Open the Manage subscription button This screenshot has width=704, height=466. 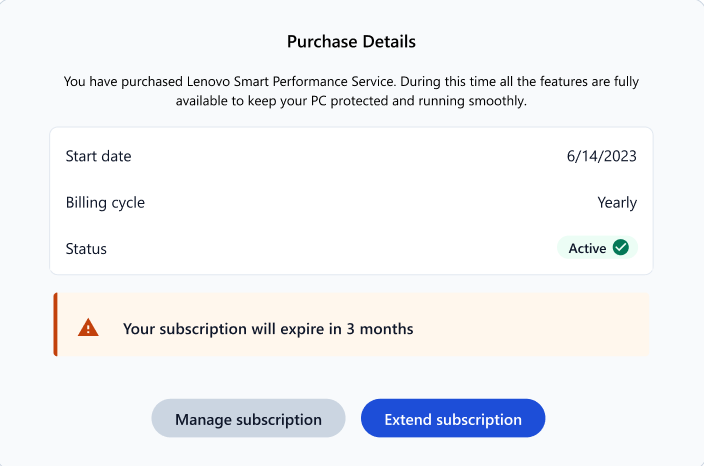click(x=248, y=418)
